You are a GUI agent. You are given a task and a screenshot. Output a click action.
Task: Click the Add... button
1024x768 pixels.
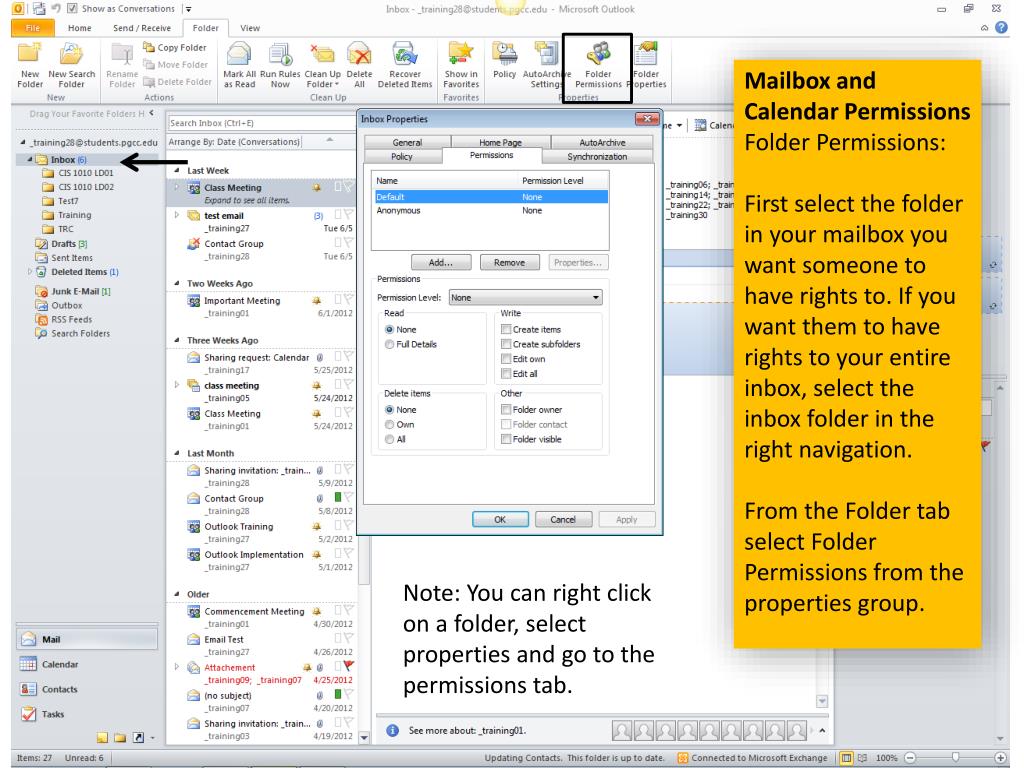[441, 263]
